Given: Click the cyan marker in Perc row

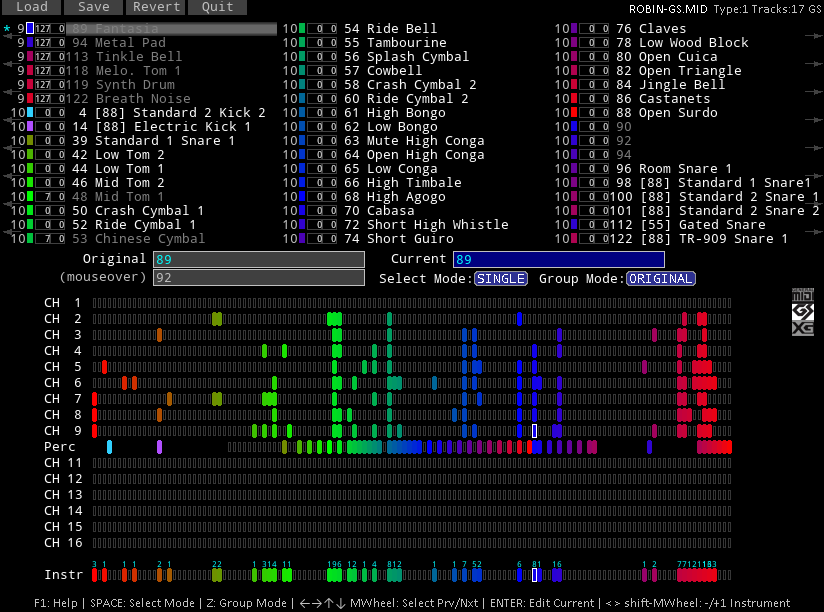Looking at the screenshot, I should pos(109,447).
